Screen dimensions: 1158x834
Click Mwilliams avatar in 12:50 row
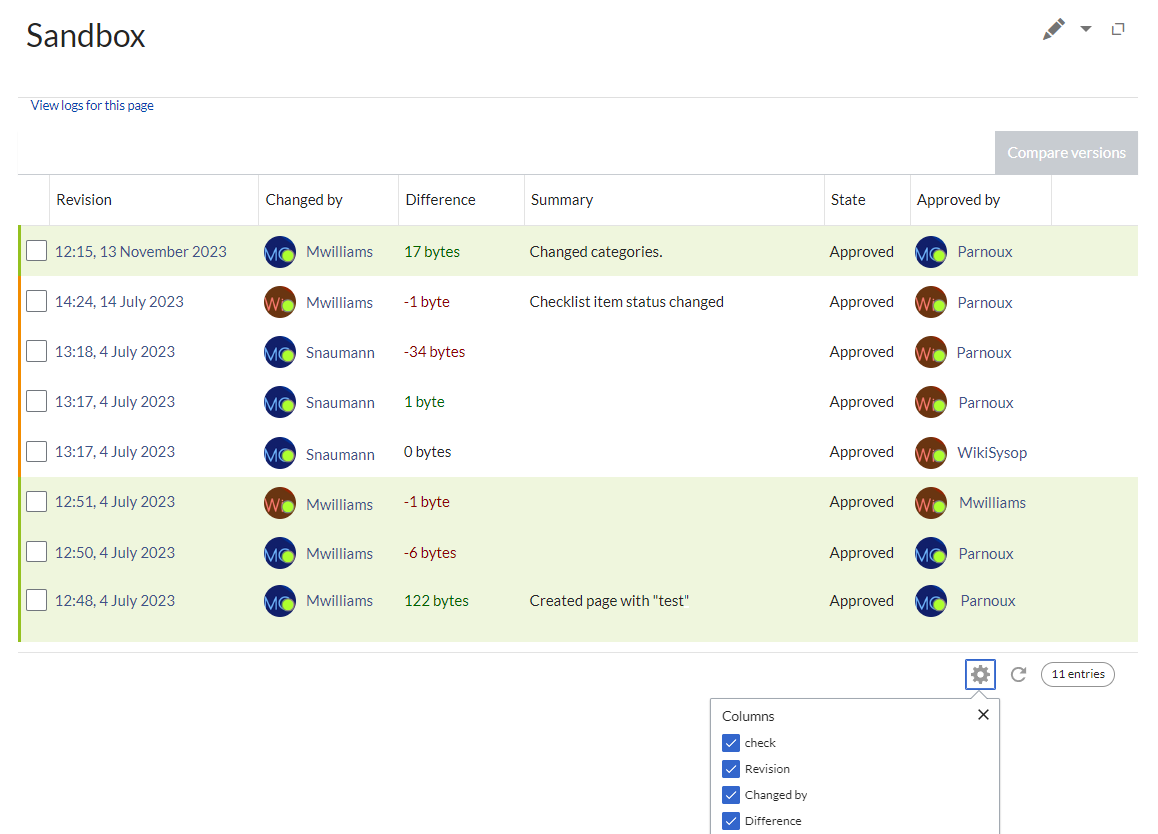click(280, 553)
